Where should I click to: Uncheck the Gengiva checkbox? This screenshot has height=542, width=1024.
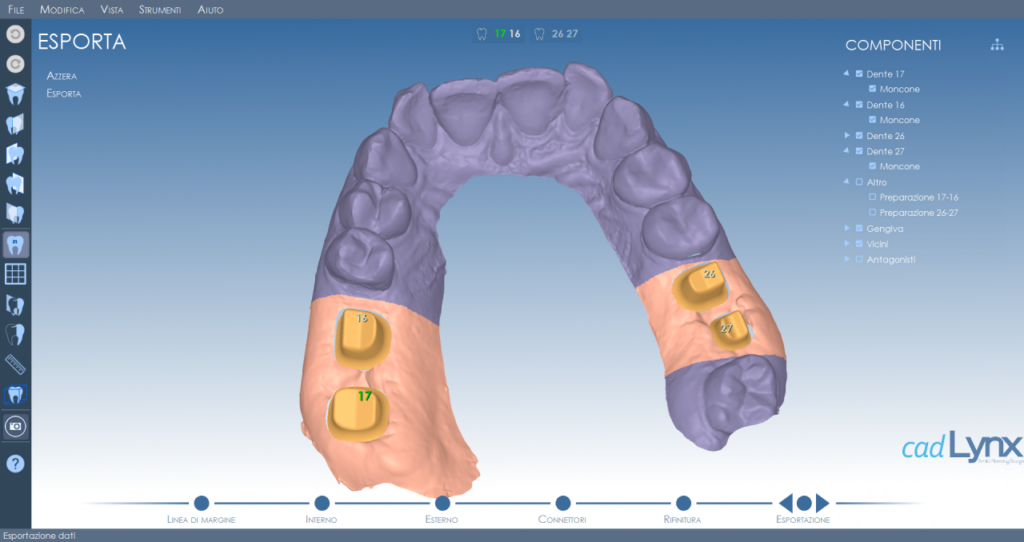[x=859, y=228]
